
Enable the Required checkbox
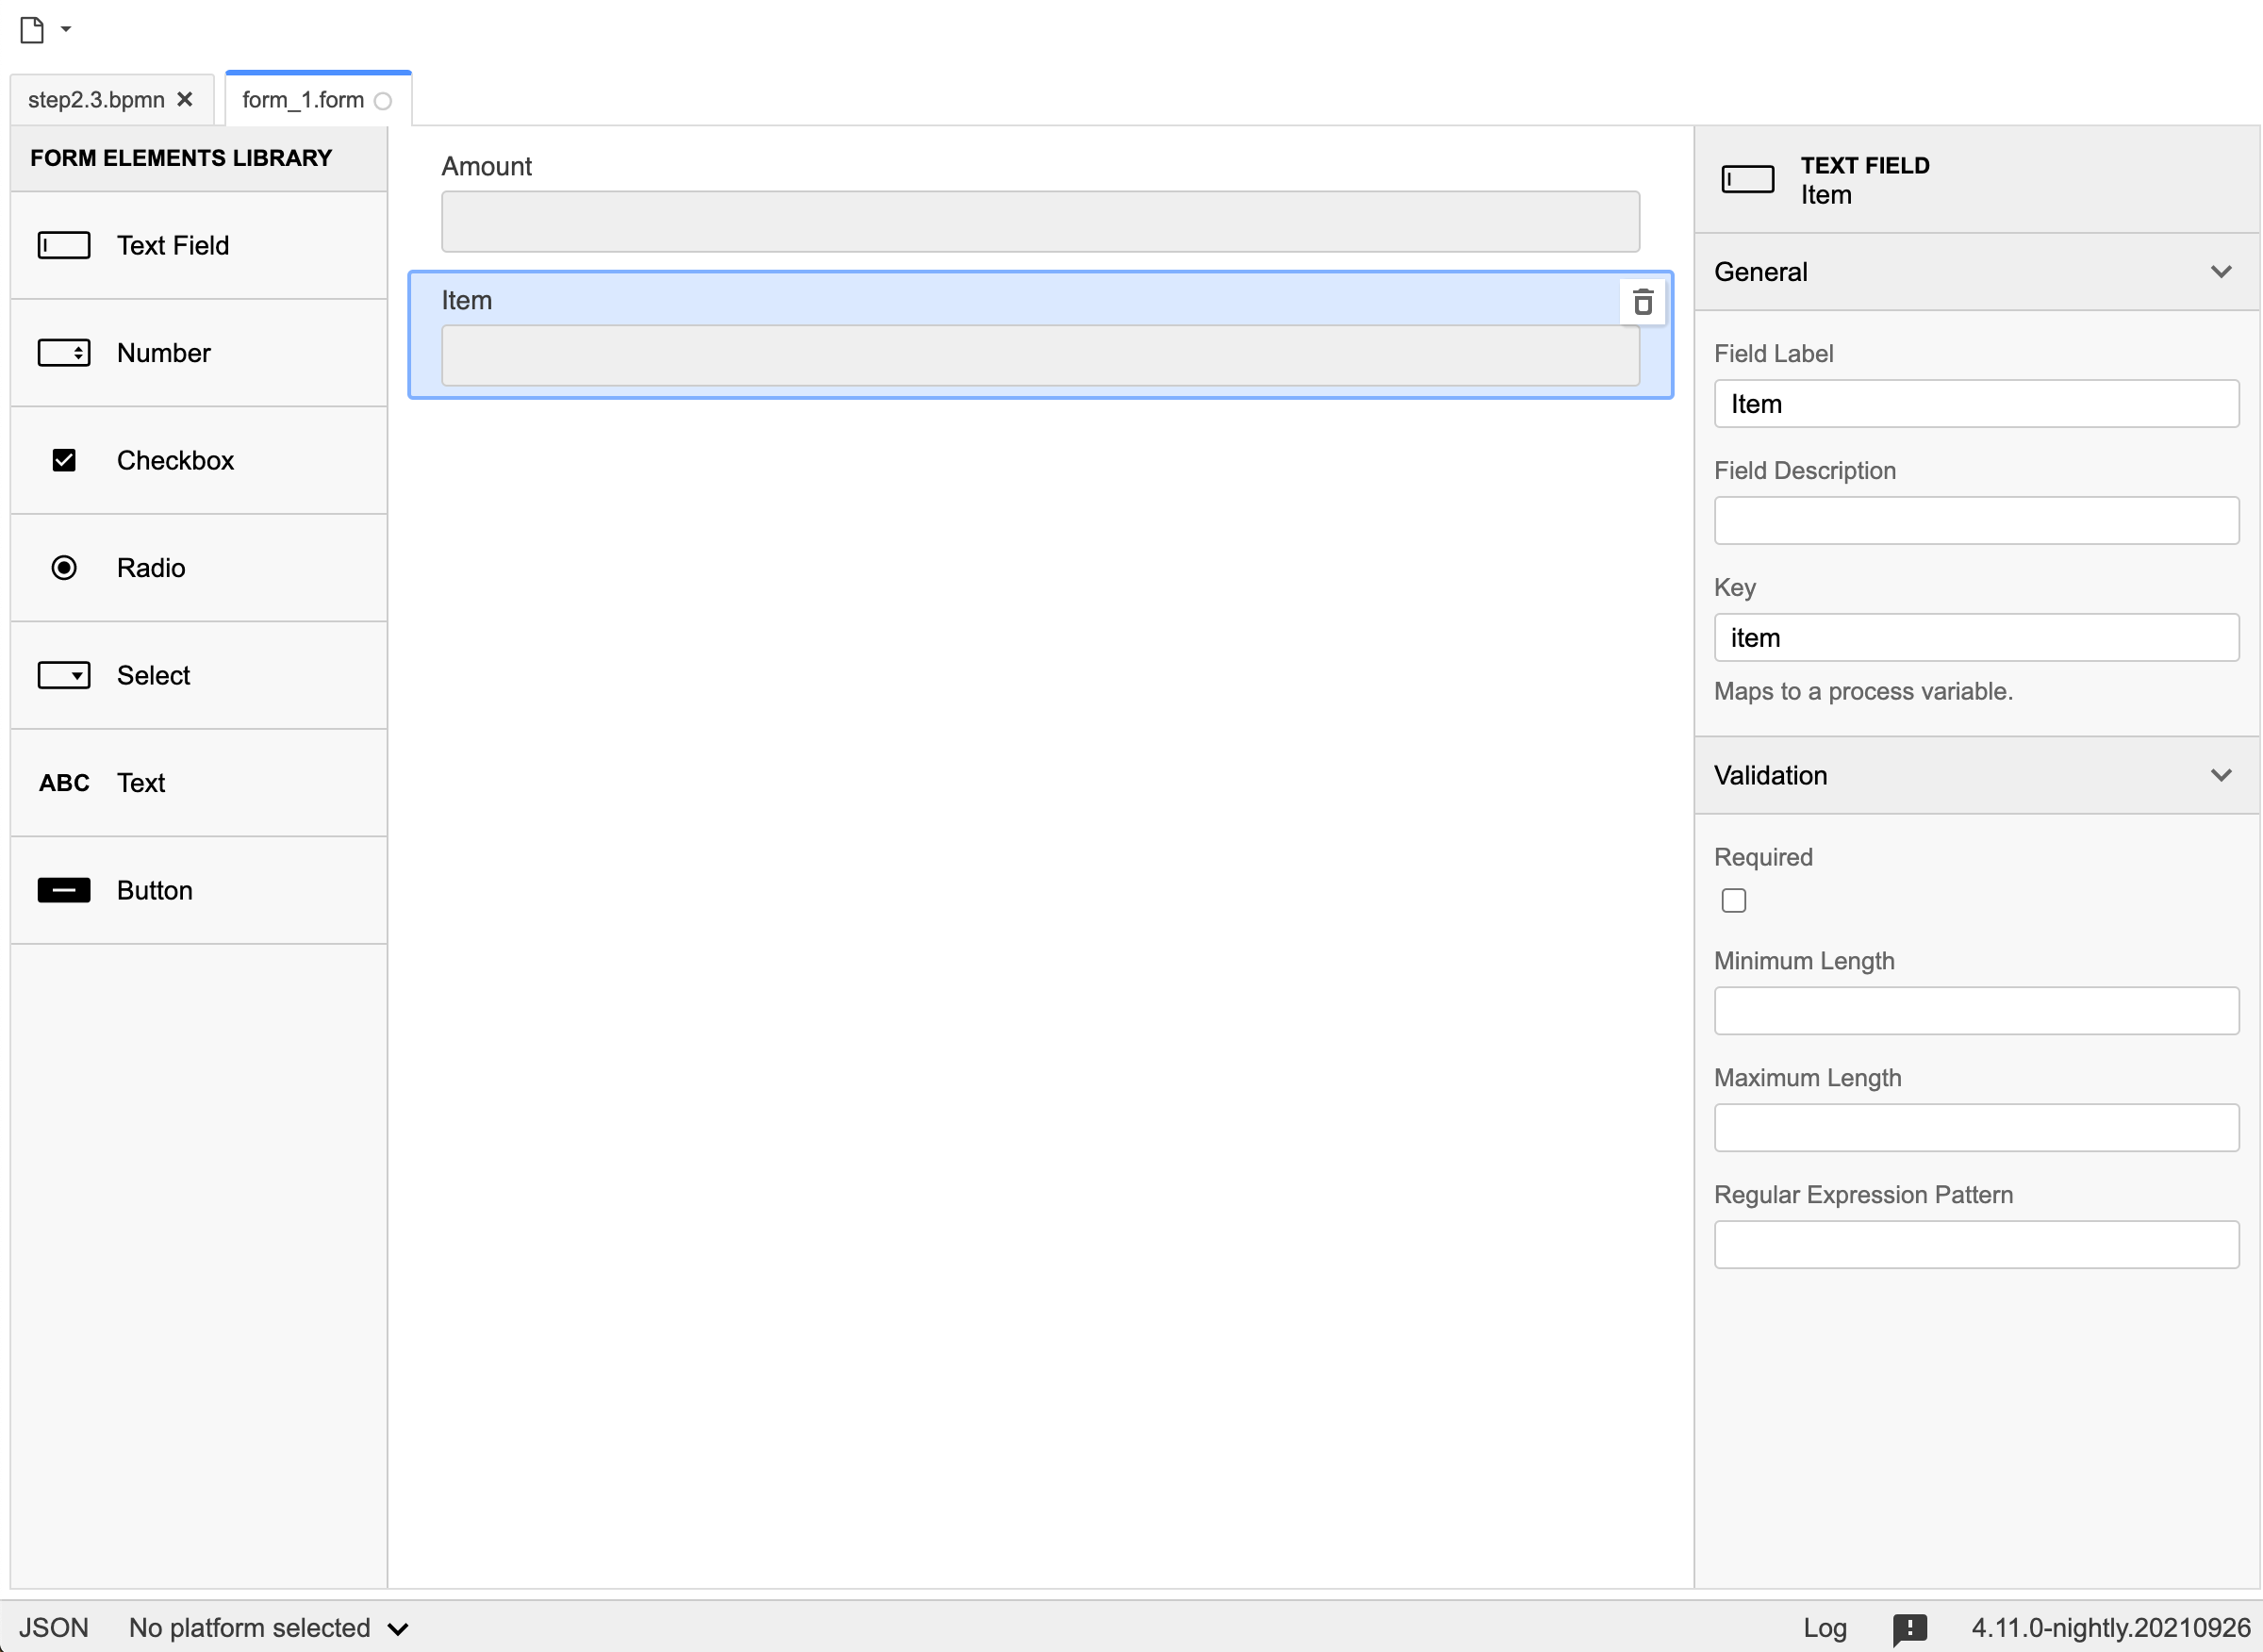pos(1734,901)
